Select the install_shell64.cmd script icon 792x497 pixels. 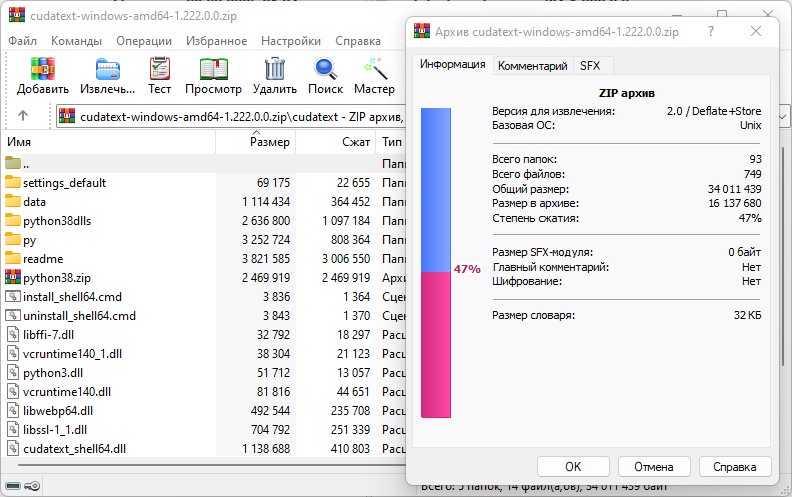(13, 296)
